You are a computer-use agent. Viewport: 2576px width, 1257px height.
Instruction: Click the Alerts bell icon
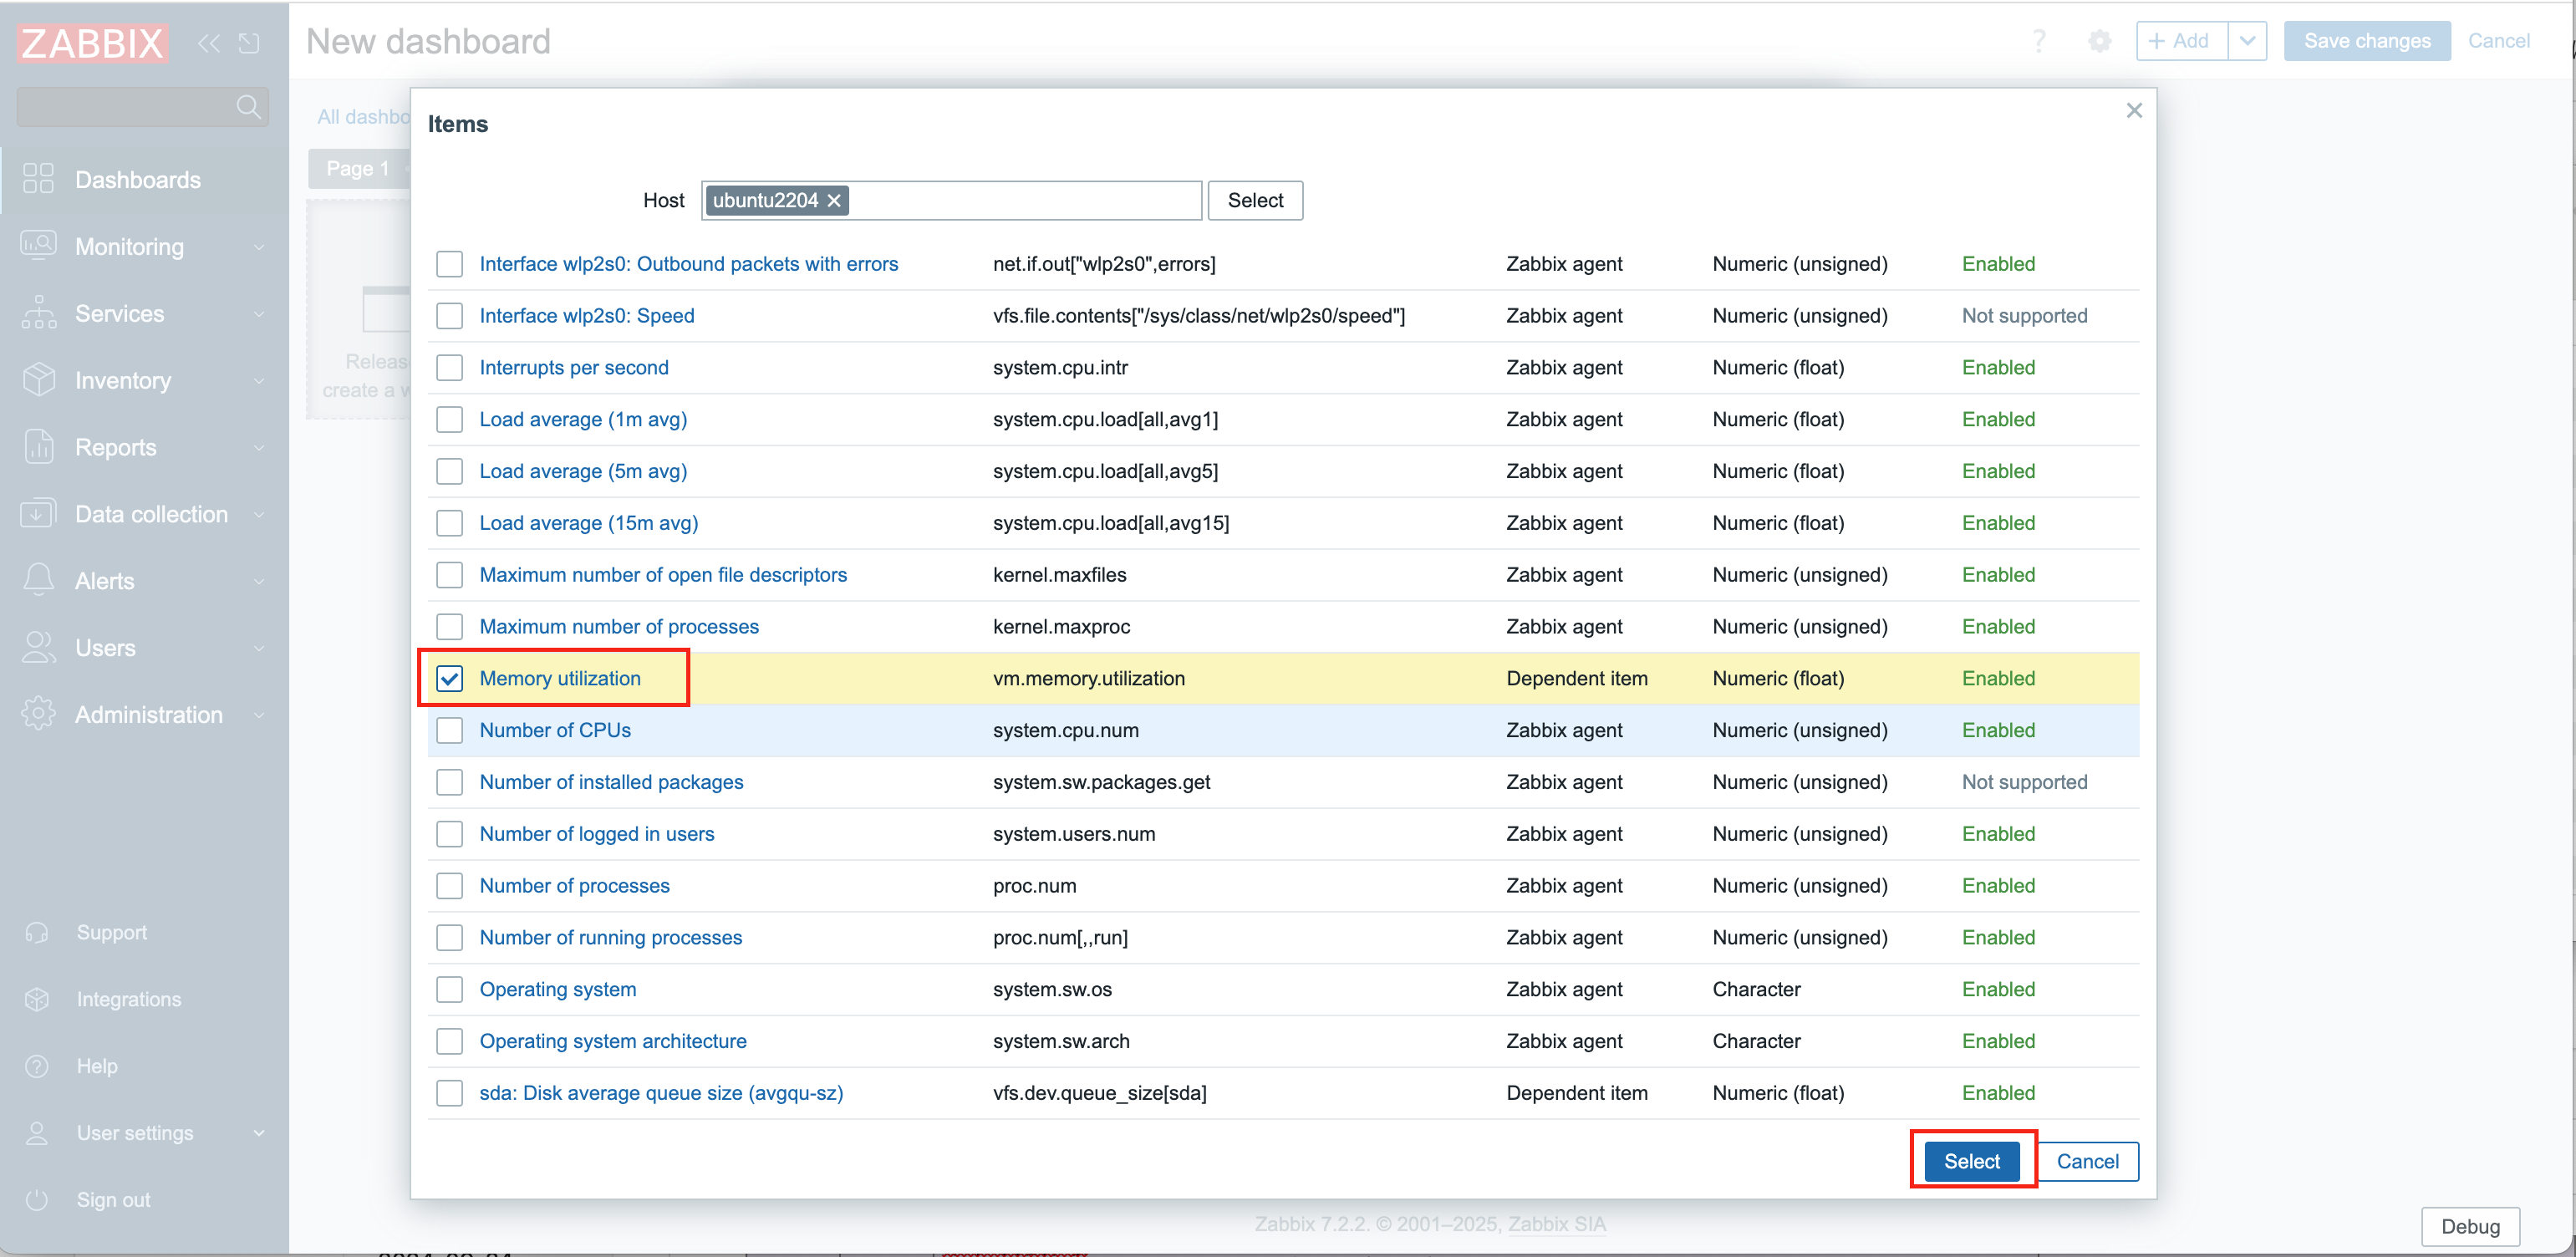[x=38, y=581]
